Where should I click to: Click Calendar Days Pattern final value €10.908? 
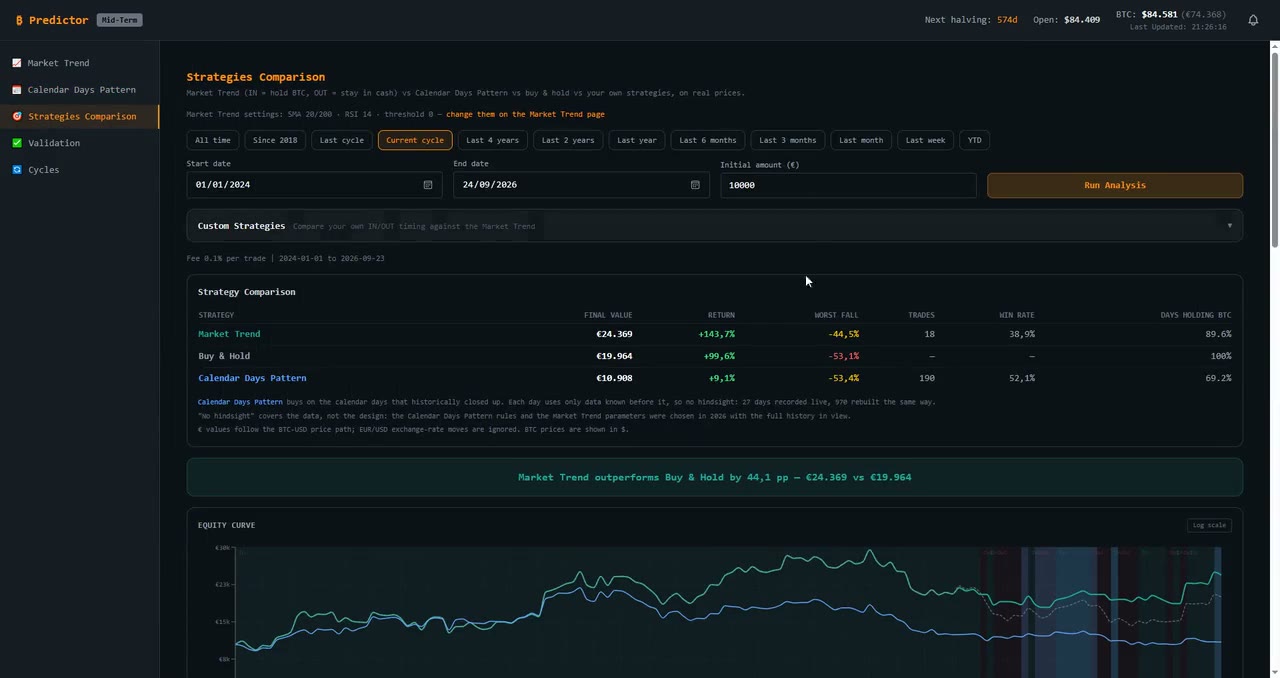[614, 378]
